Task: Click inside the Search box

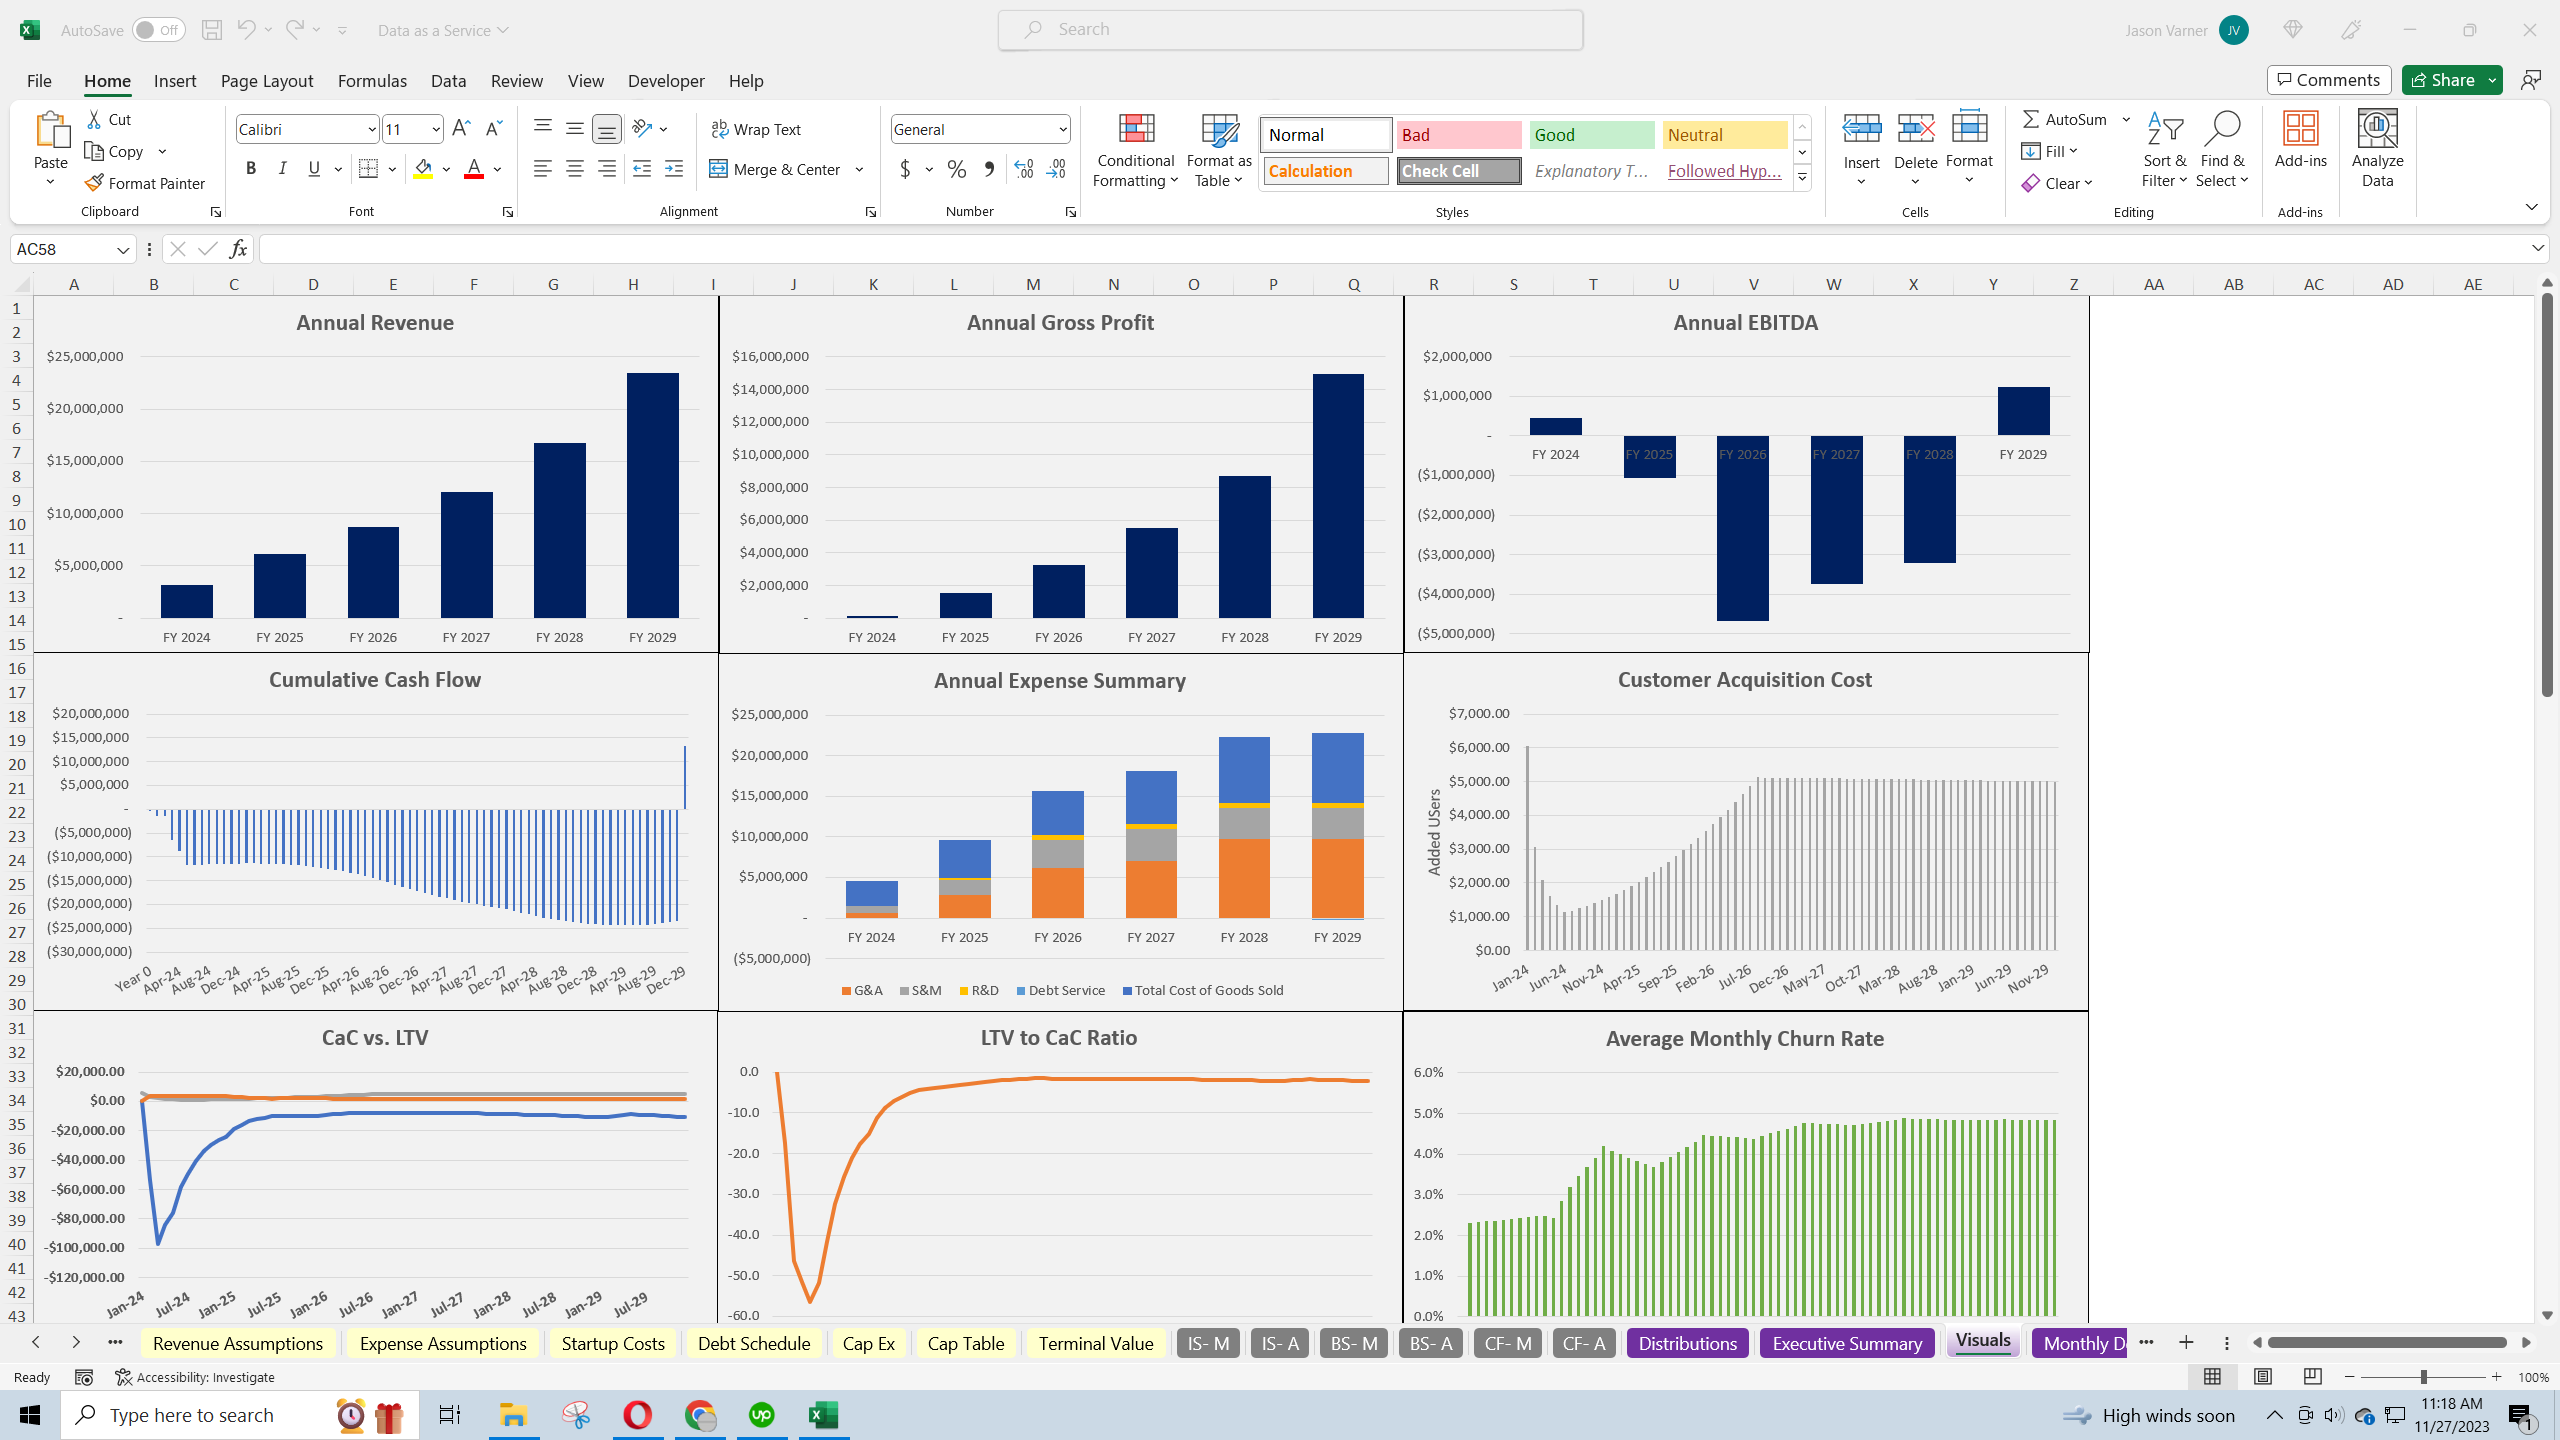Action: pos(1290,29)
